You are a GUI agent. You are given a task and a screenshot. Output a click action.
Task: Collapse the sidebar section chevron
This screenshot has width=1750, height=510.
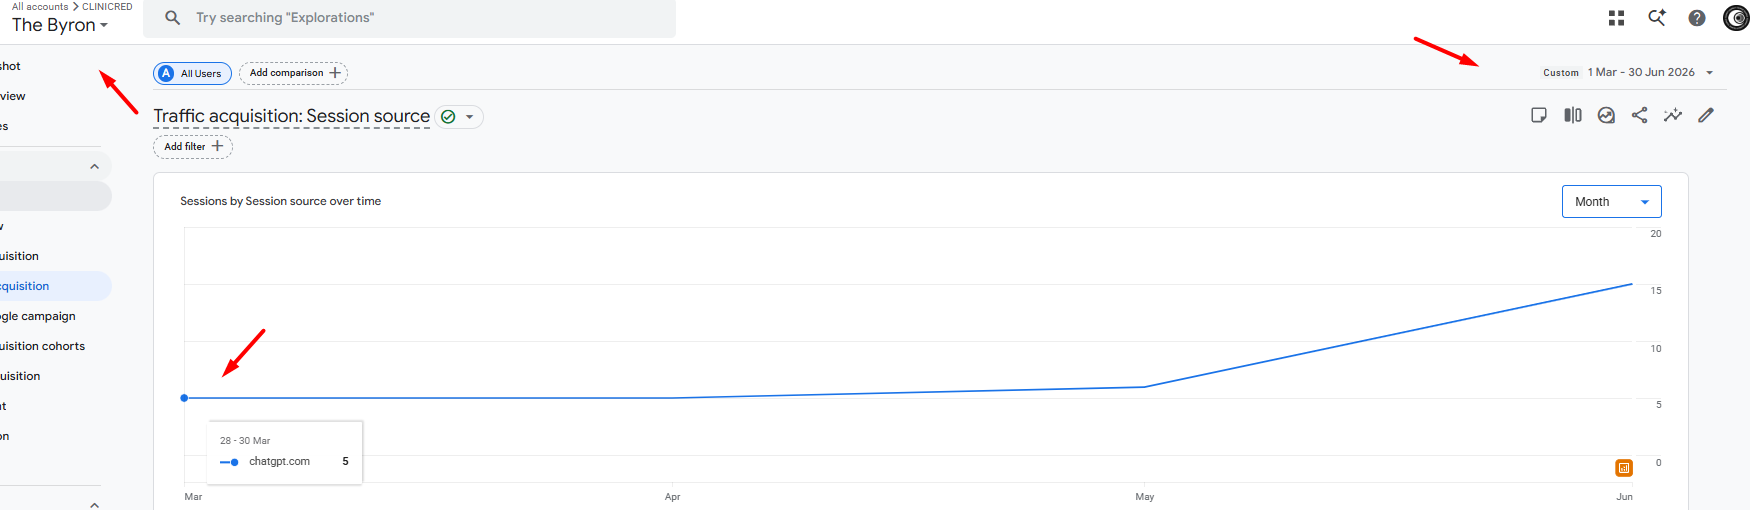point(94,167)
